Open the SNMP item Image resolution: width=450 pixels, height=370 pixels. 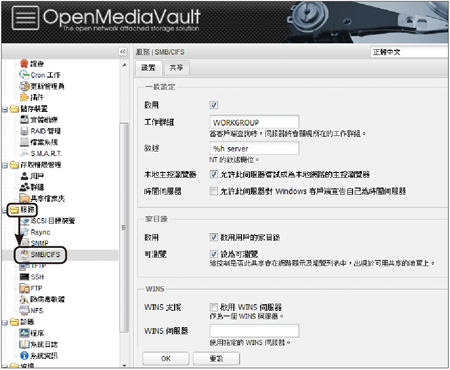pos(34,243)
